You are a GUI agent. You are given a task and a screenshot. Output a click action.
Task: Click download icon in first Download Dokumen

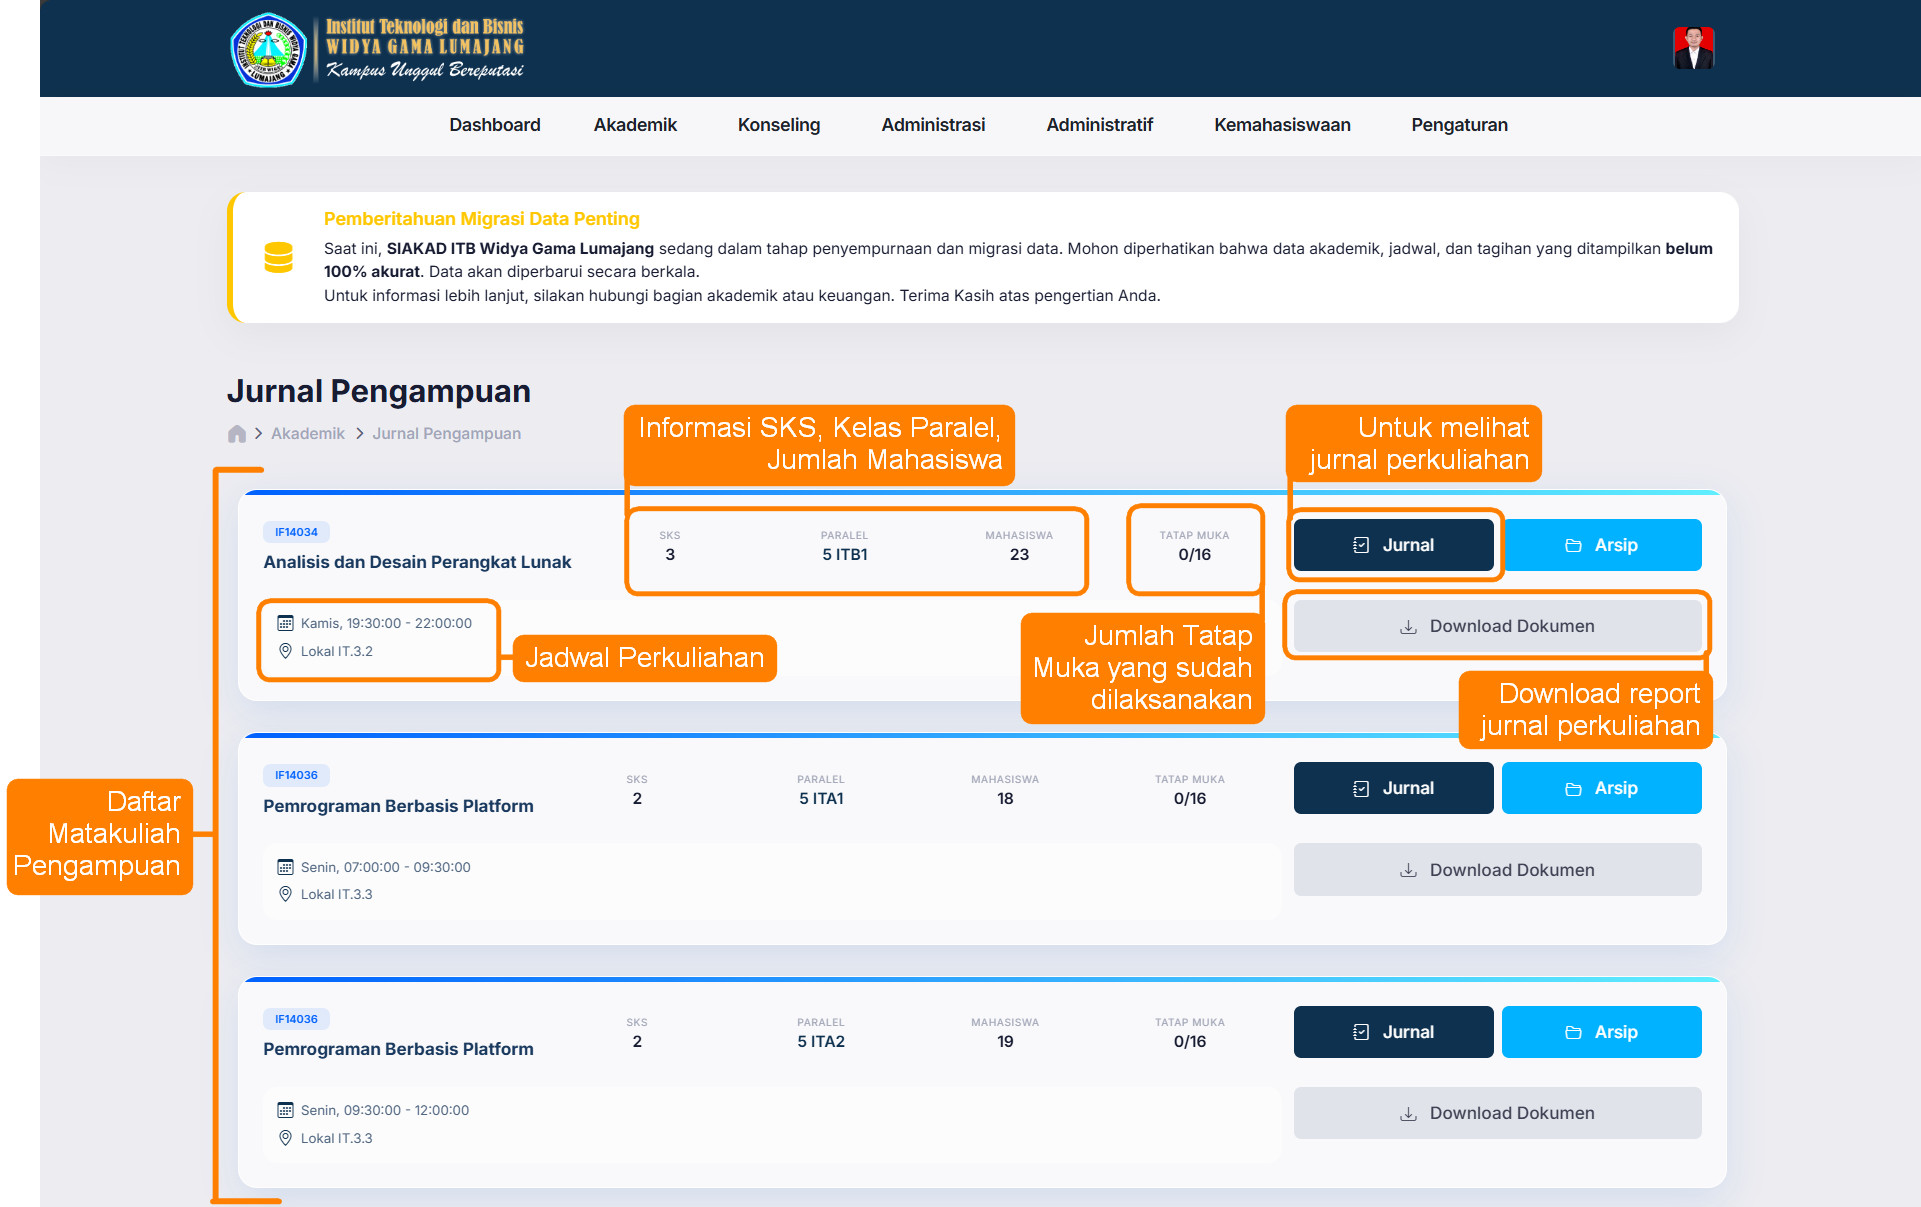(1408, 627)
